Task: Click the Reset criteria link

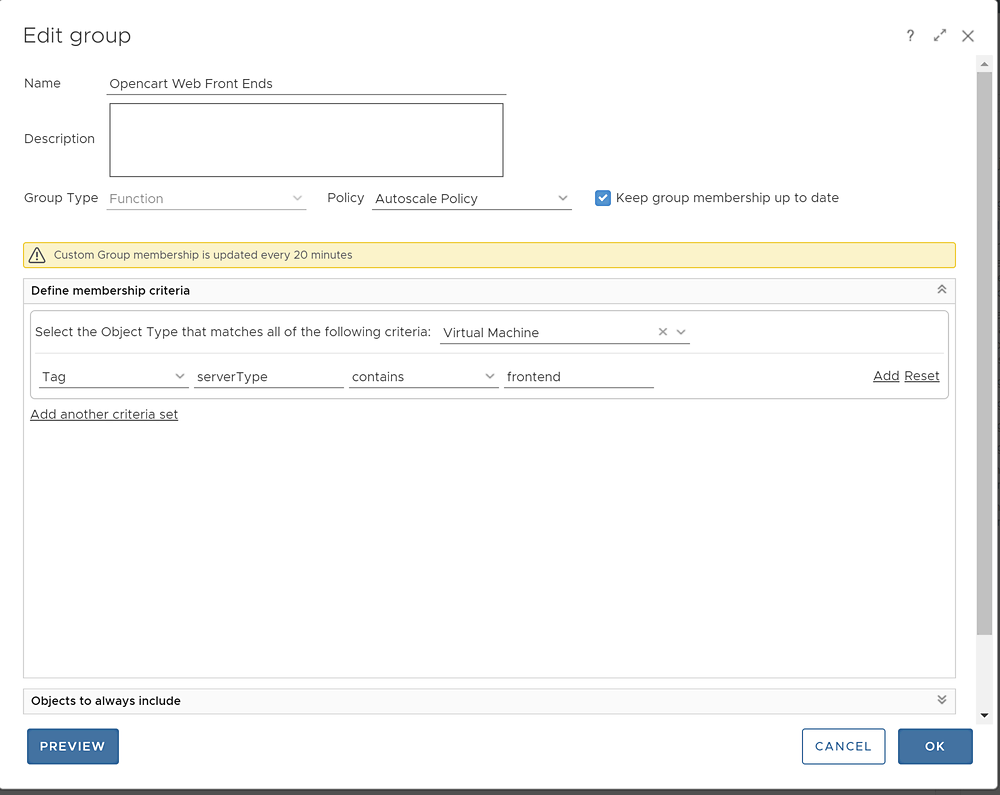Action: [x=922, y=376]
